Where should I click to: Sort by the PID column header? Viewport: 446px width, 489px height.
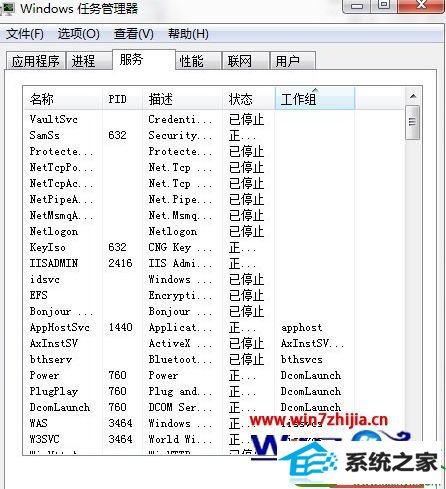pyautogui.click(x=122, y=99)
